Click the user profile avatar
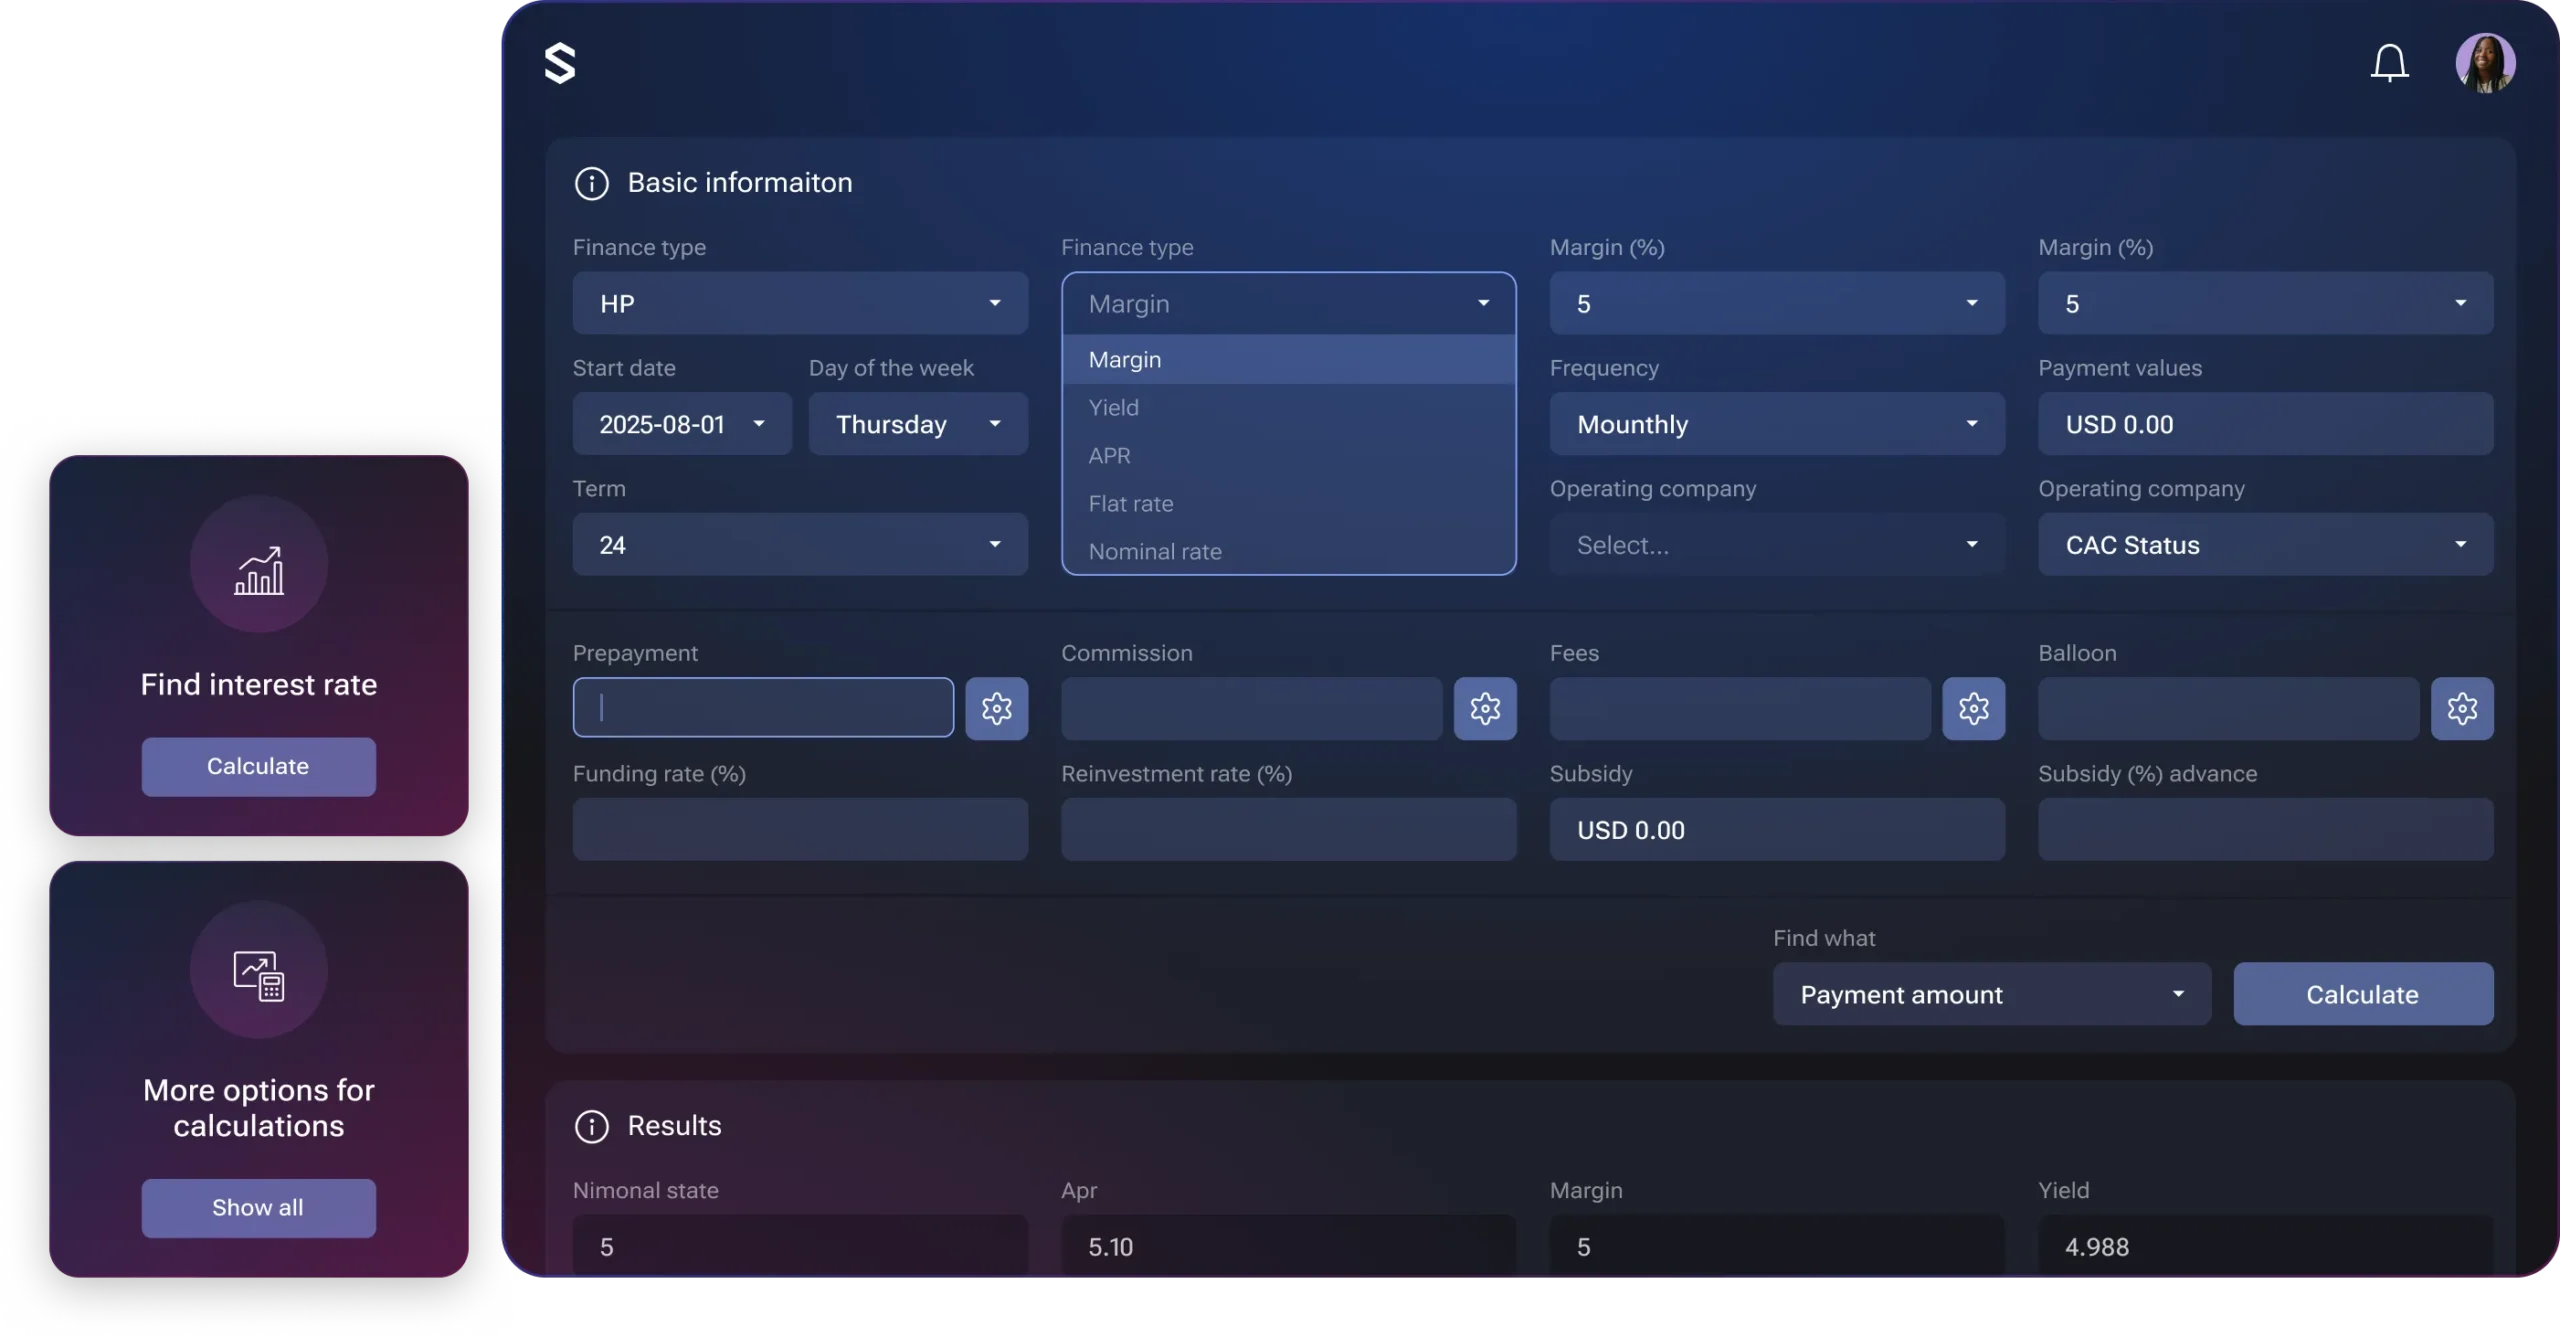This screenshot has width=2560, height=1337. coord(2485,63)
